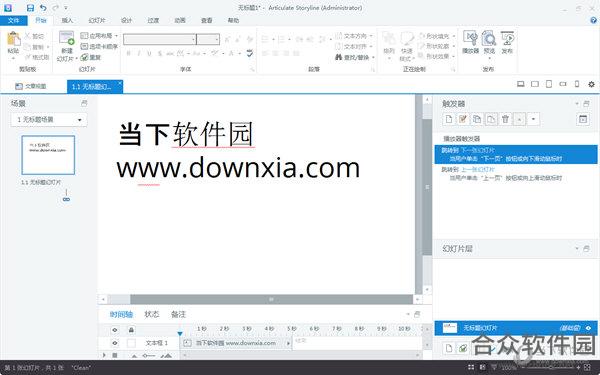Create a new trigger in Triggers panel

pyautogui.click(x=449, y=119)
